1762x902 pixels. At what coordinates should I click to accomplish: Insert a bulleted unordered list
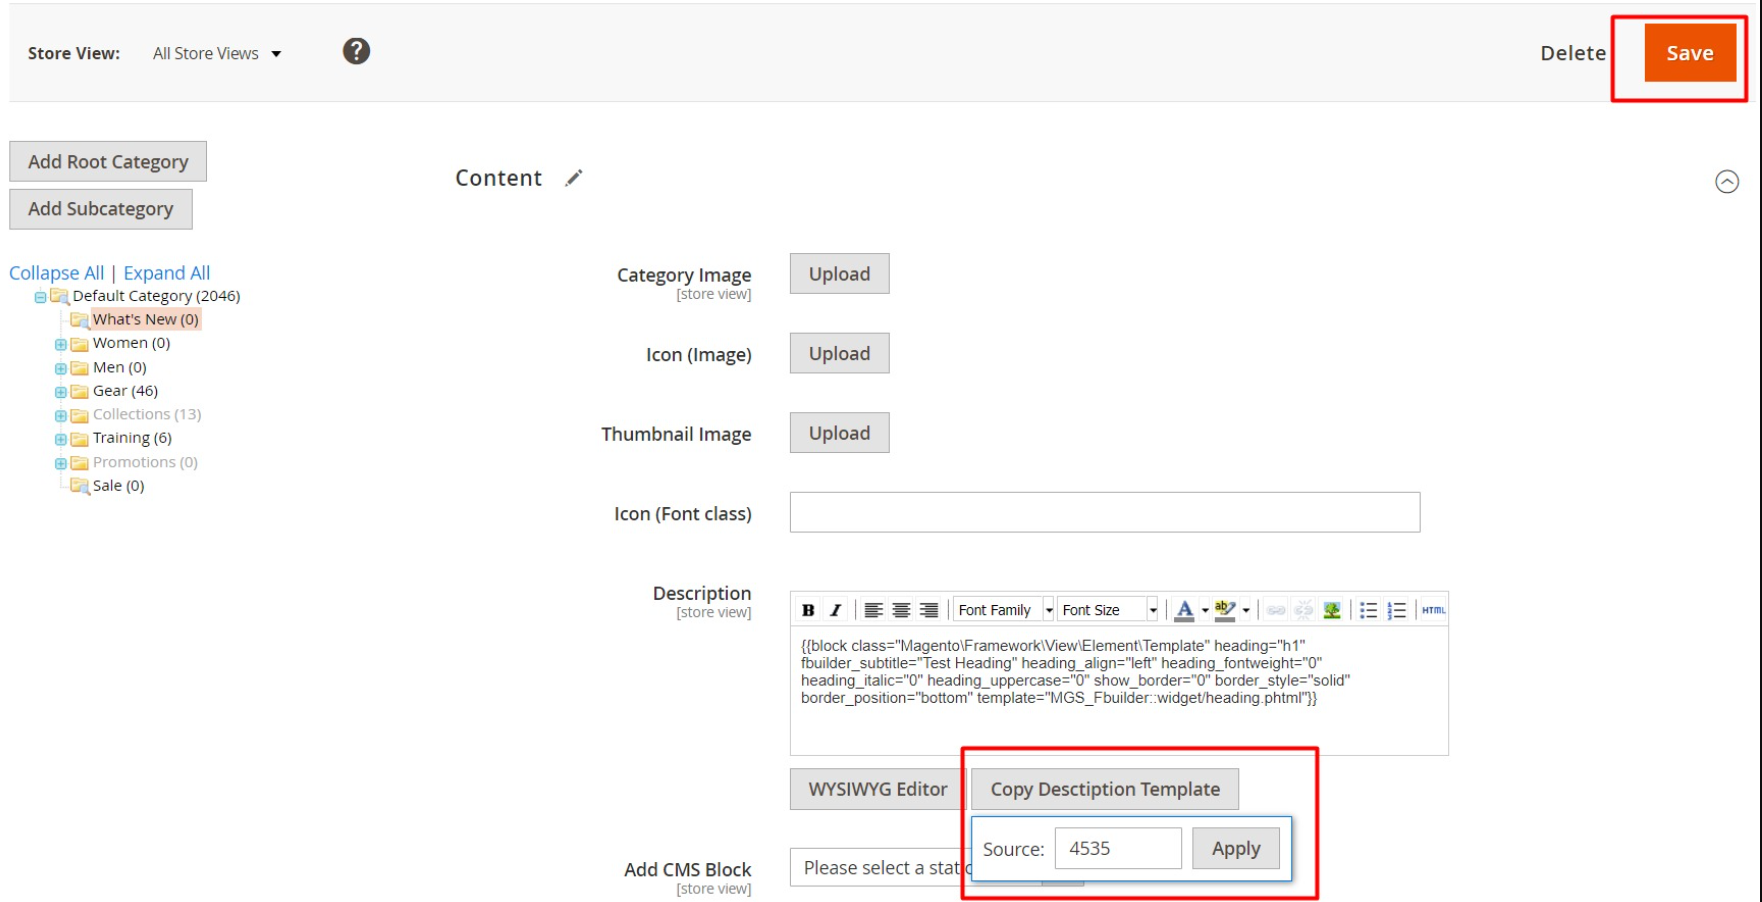pos(1368,610)
